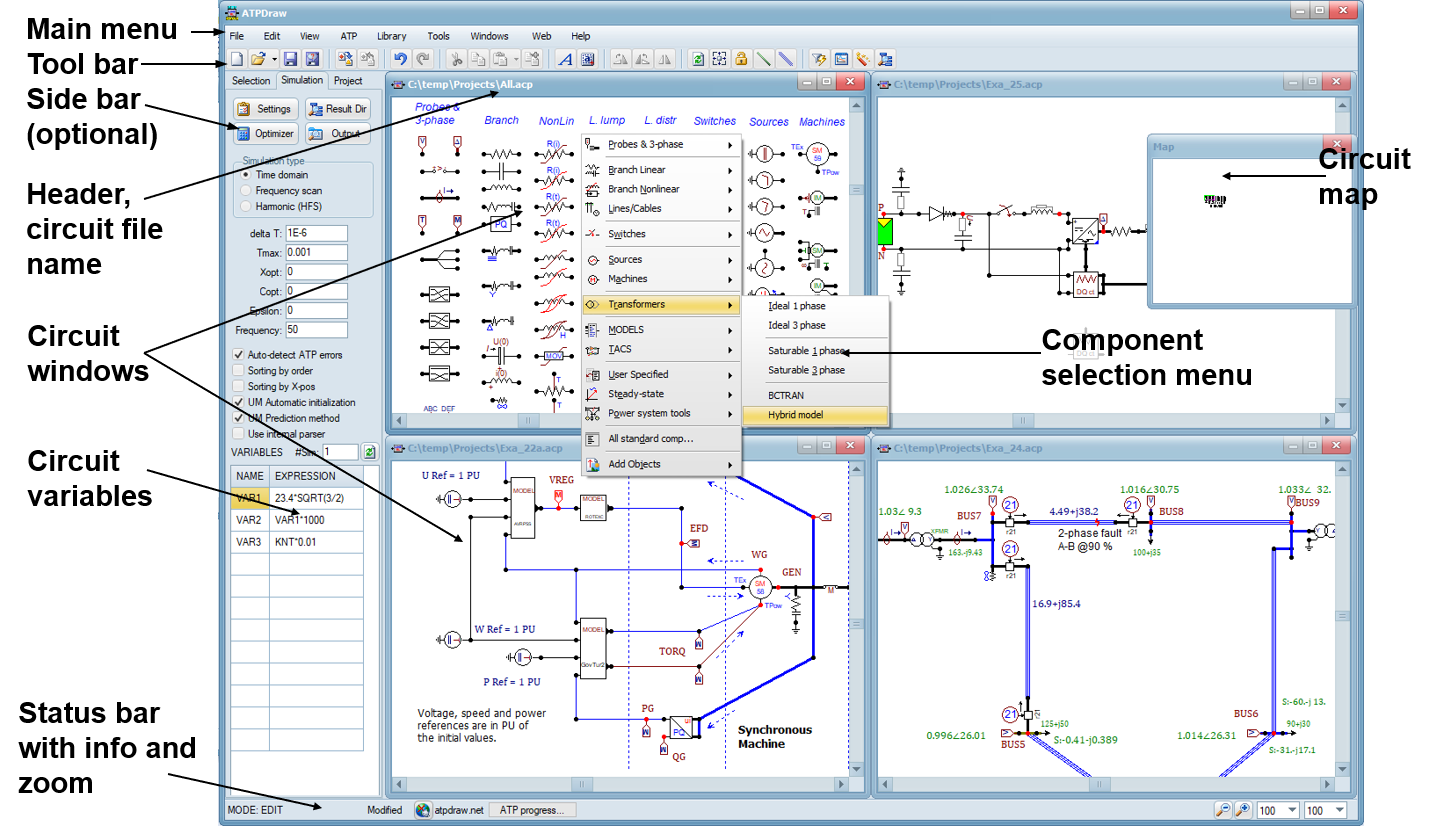Click vertical scrollbar of Exa_24.acp window
1452x826 pixels.
(x=1343, y=615)
